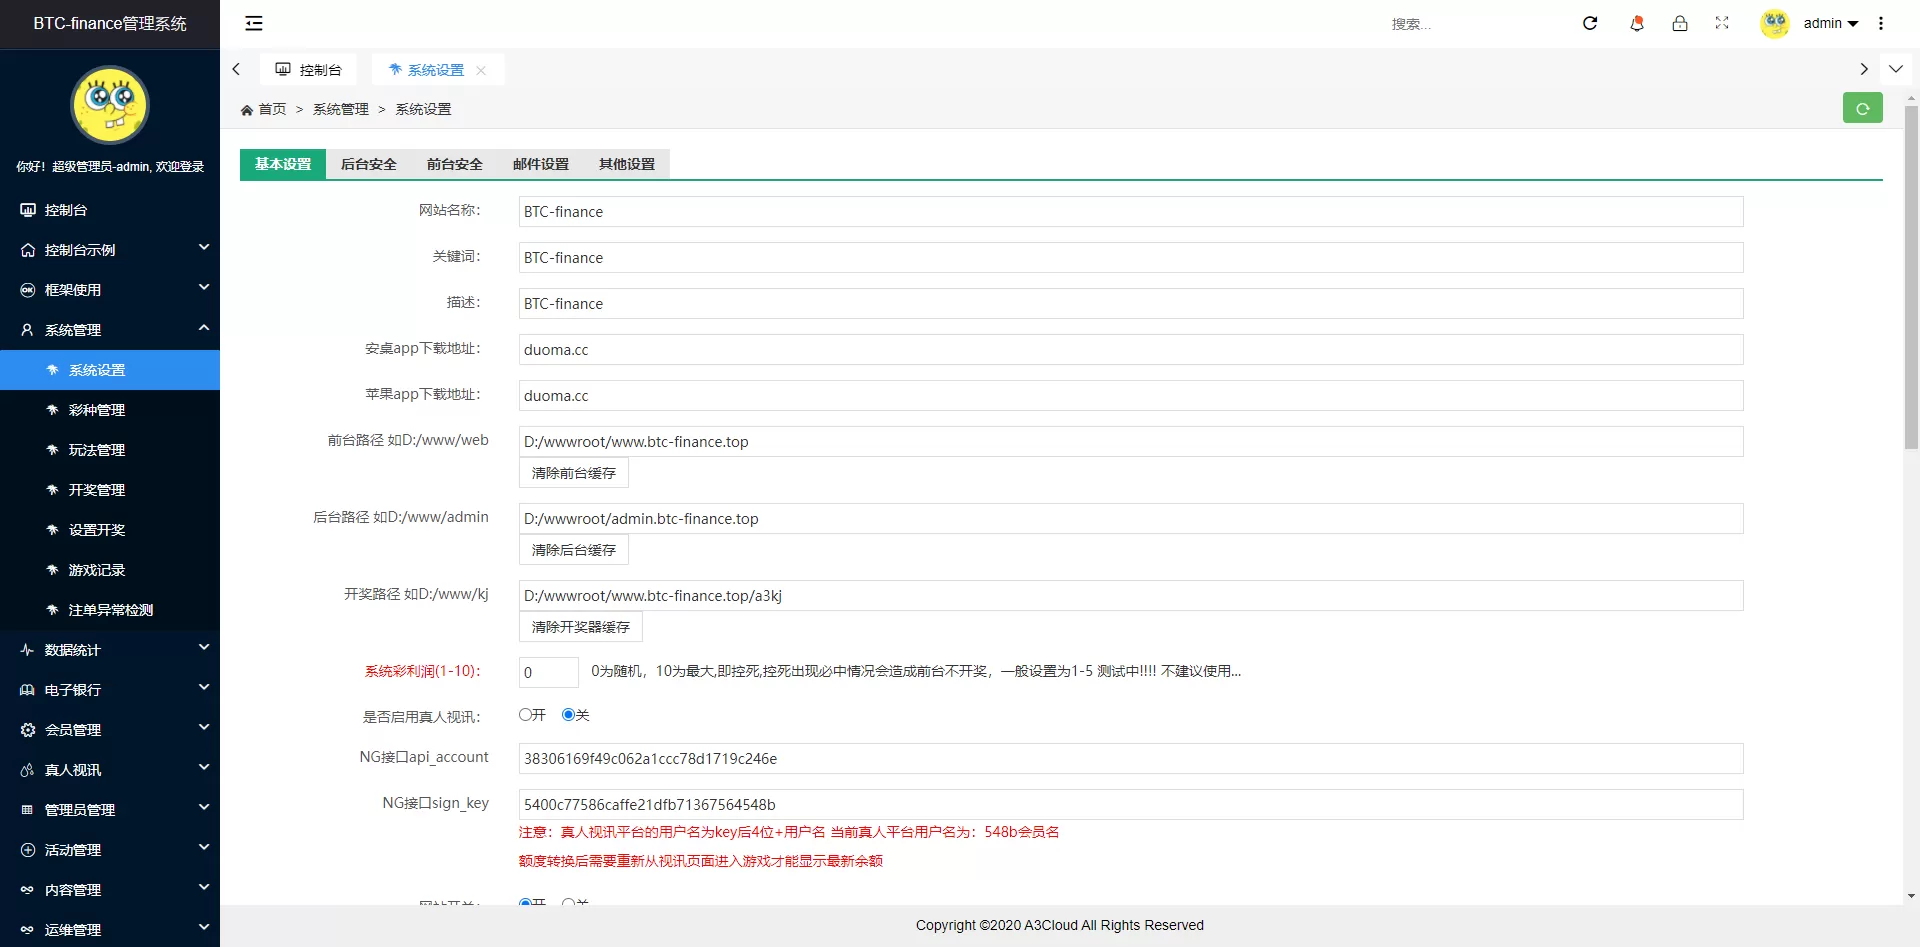Viewport: 1920px width, 947px height.
Task: Click the home icon in breadcrumb
Action: [247, 110]
